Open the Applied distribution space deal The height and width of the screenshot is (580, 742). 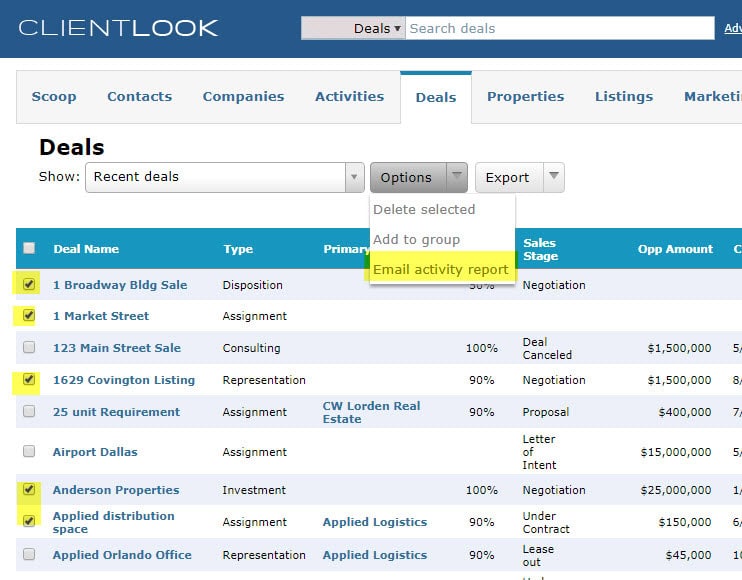(114, 522)
